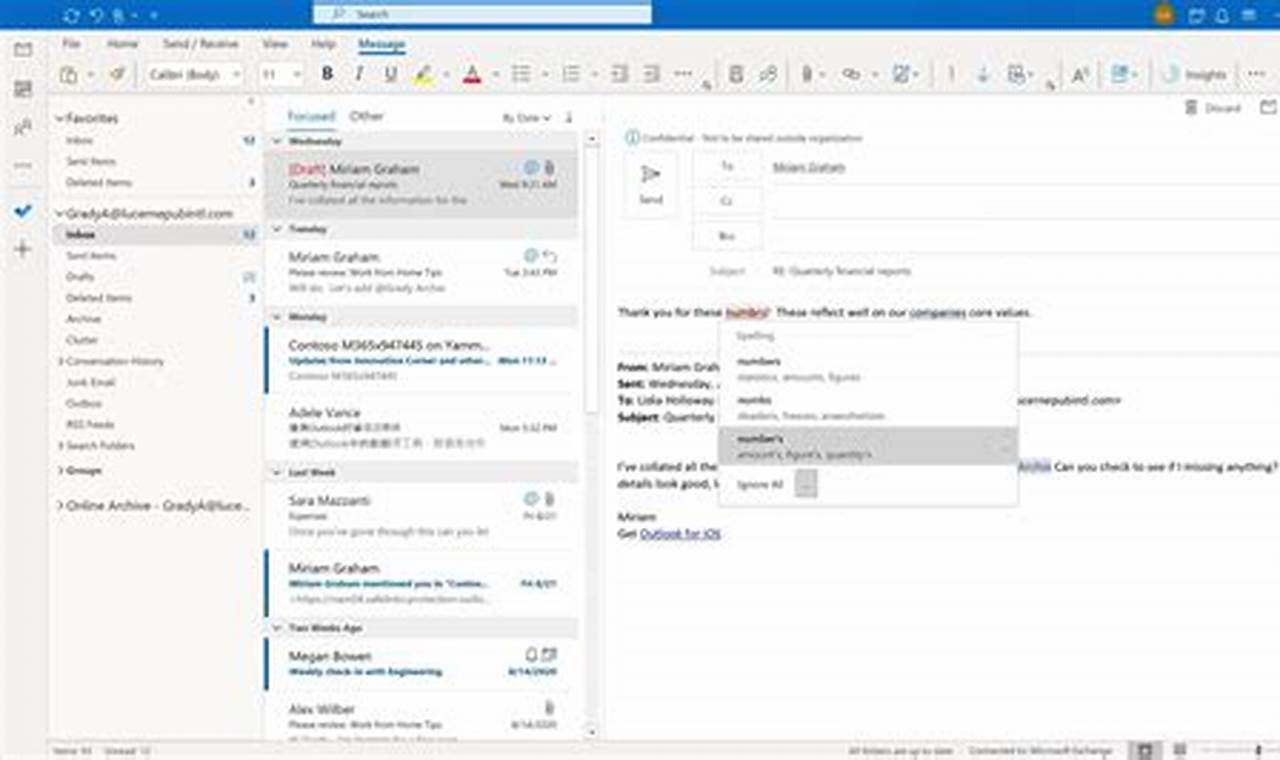Decrease the paragraph indent
This screenshot has width=1280, height=760.
(x=620, y=75)
